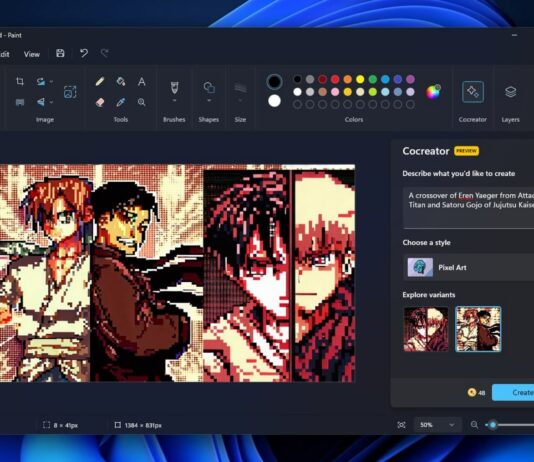Click the first empty custom color slot
This screenshot has width=534, height=462.
pyautogui.click(x=297, y=105)
